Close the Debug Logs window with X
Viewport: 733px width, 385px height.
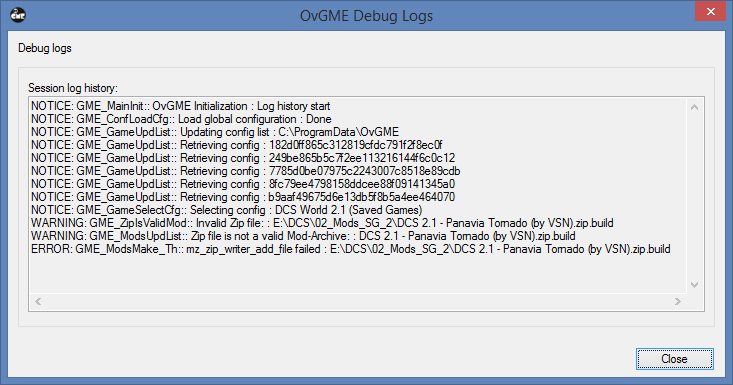tap(711, 11)
